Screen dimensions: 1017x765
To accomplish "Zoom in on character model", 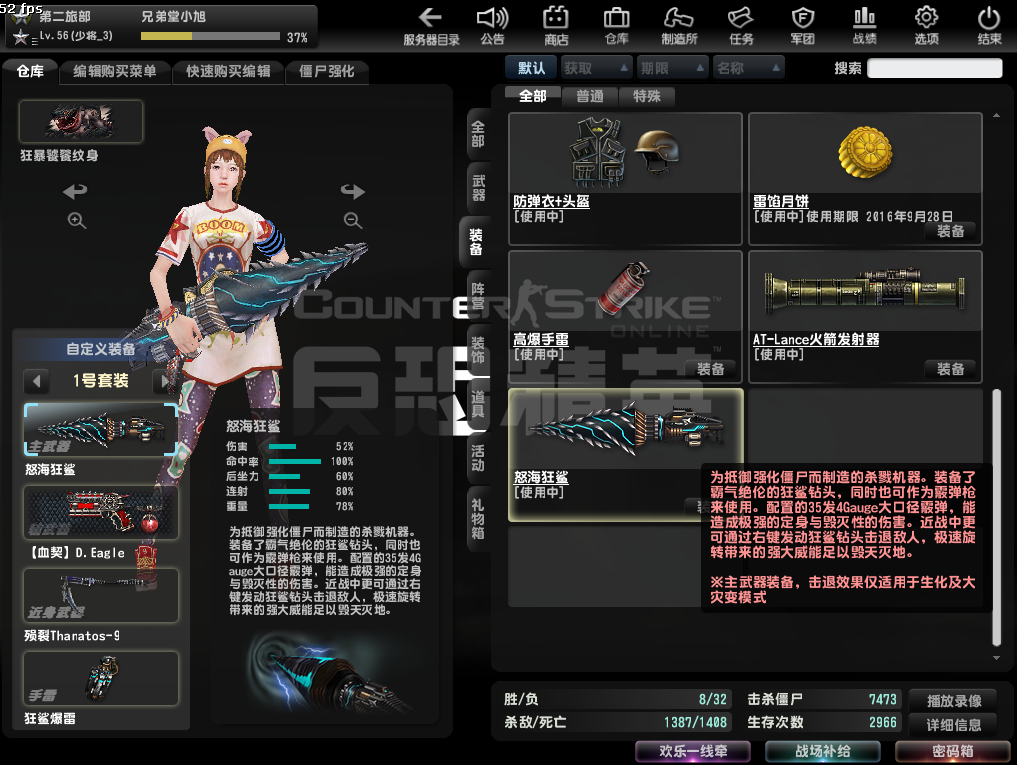I will click(77, 221).
